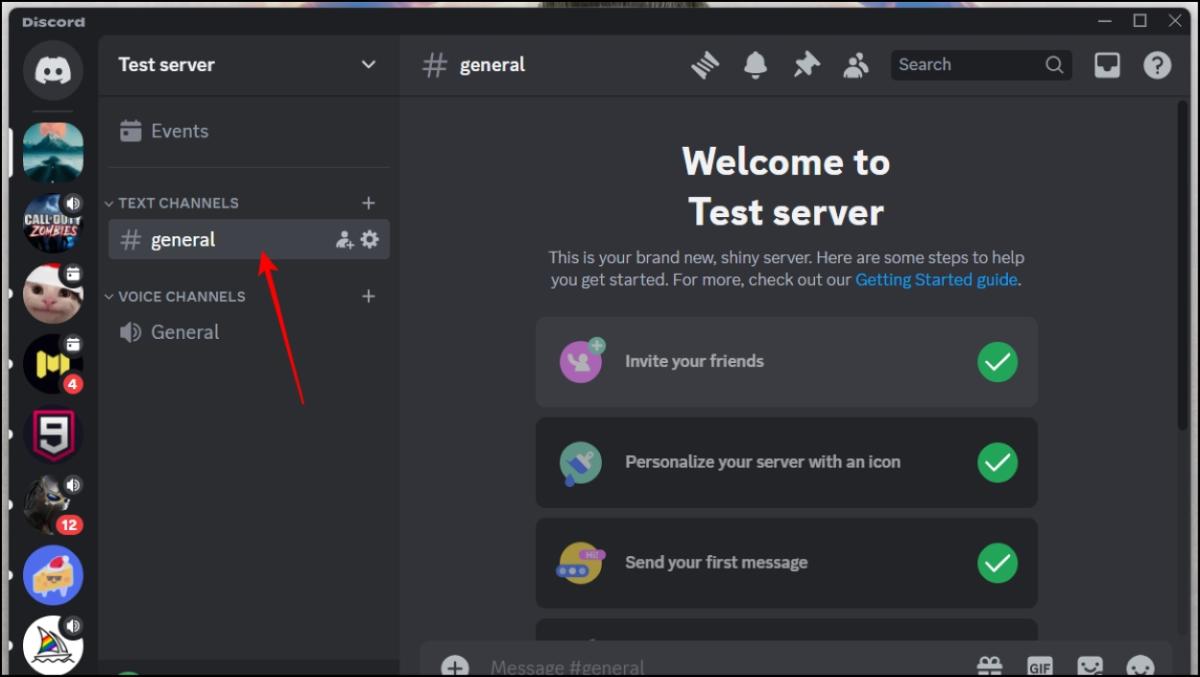Click the notification settings bell icon
Image resolution: width=1200 pixels, height=677 pixels.
[x=755, y=64]
